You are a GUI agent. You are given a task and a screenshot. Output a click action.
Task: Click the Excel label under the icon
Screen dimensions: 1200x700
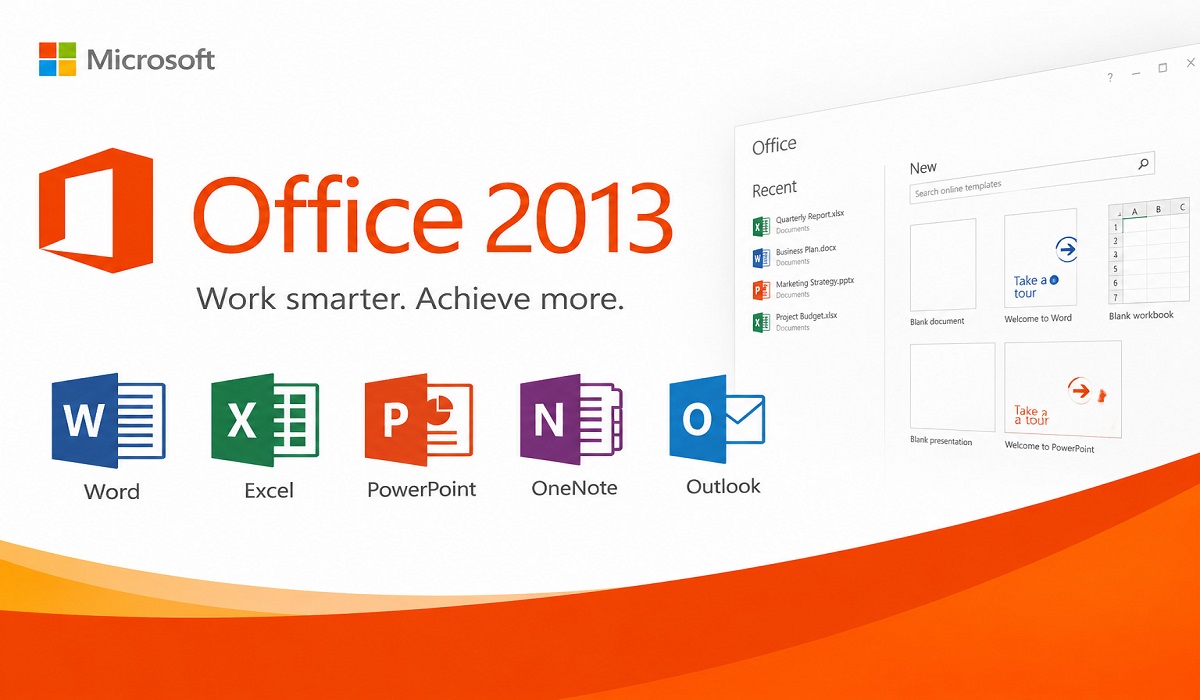[x=269, y=491]
